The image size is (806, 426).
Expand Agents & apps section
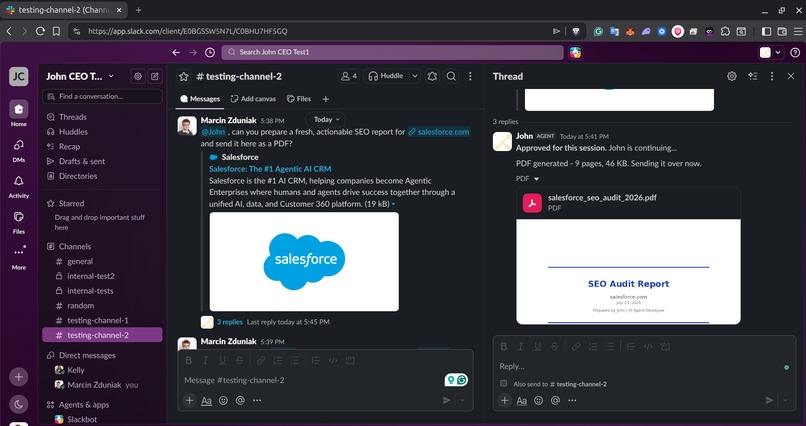point(83,405)
